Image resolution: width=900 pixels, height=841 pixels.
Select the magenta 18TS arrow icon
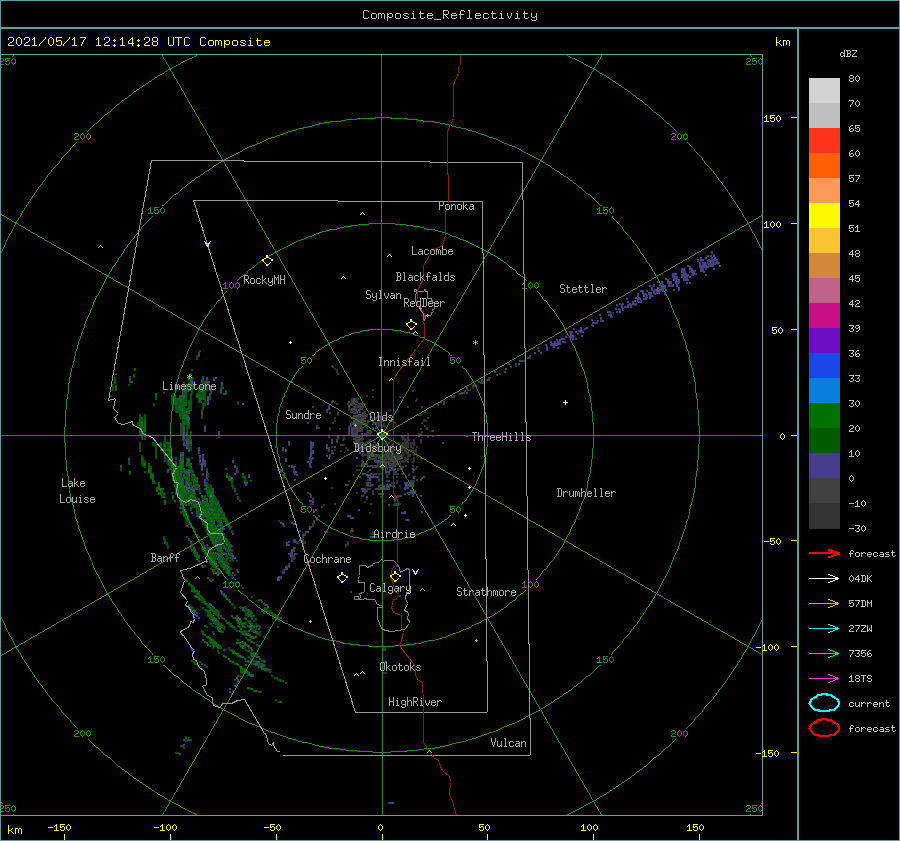tap(824, 679)
